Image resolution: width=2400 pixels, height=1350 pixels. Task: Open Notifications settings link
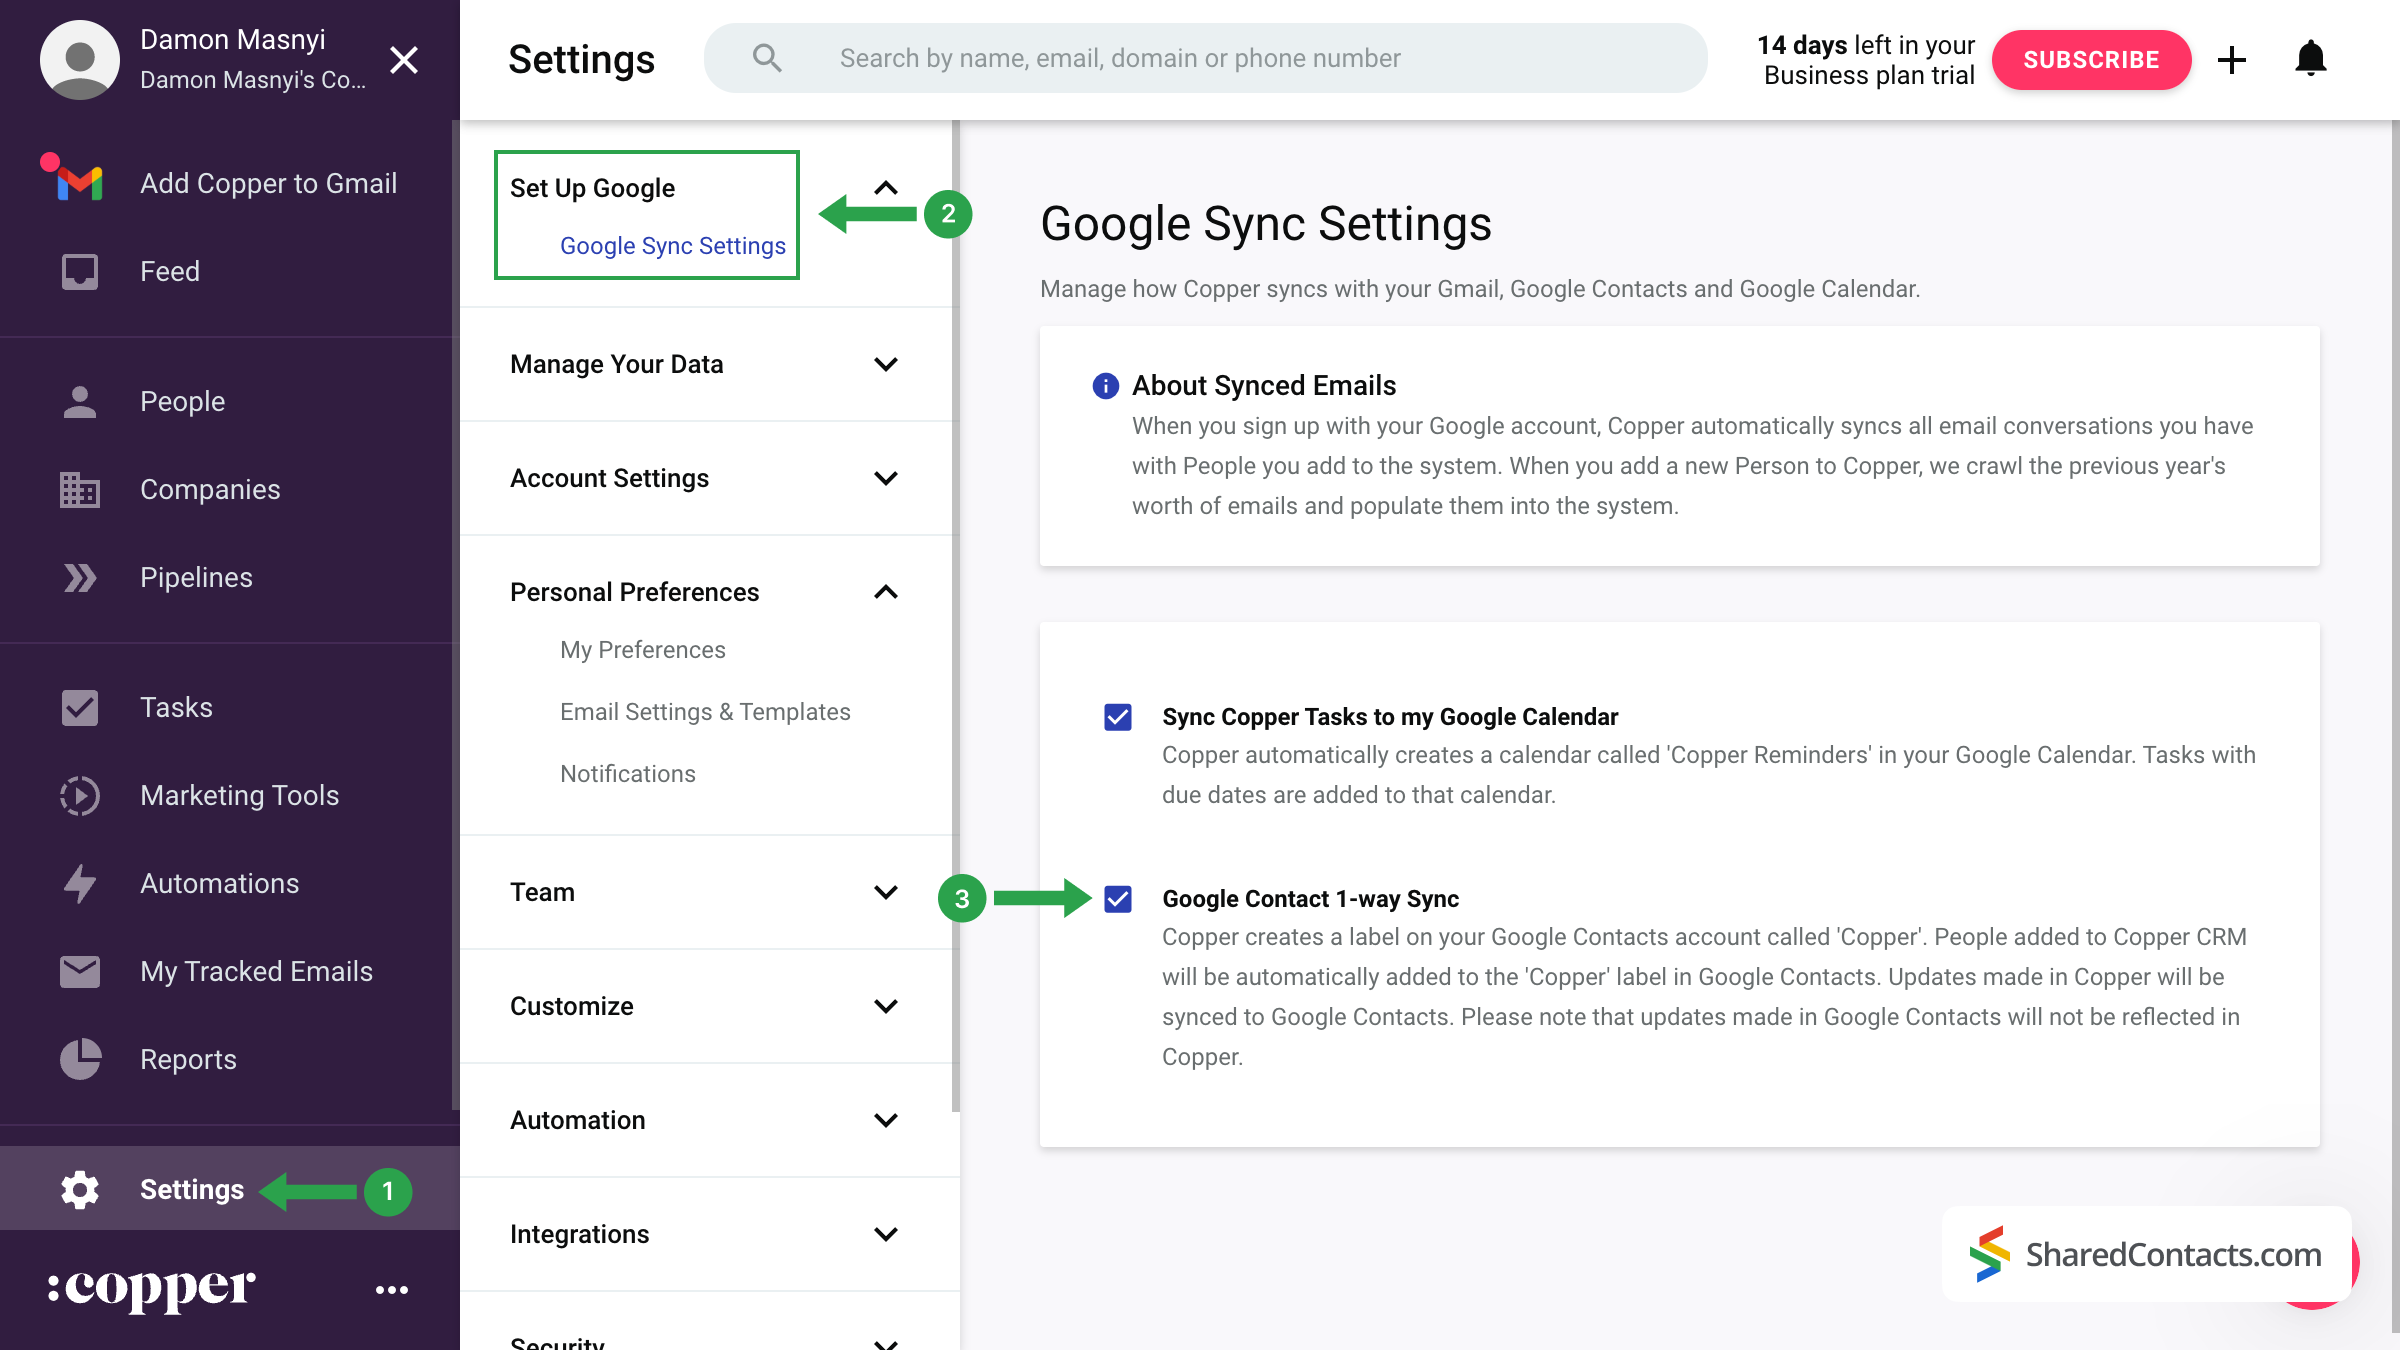pos(628,774)
